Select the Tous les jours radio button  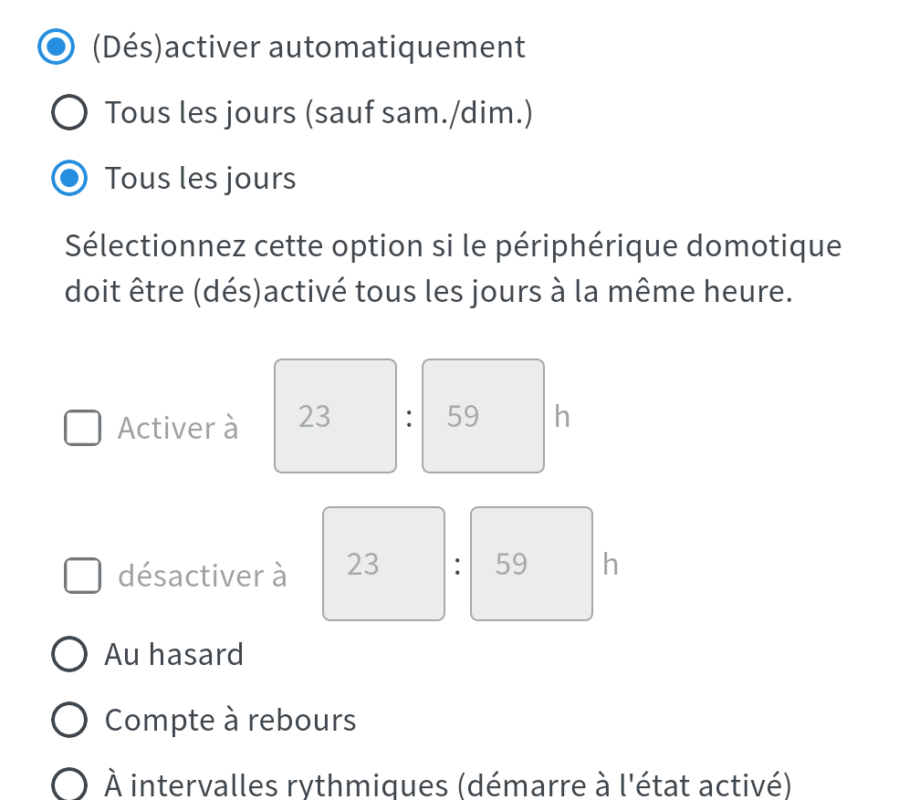click(x=68, y=179)
